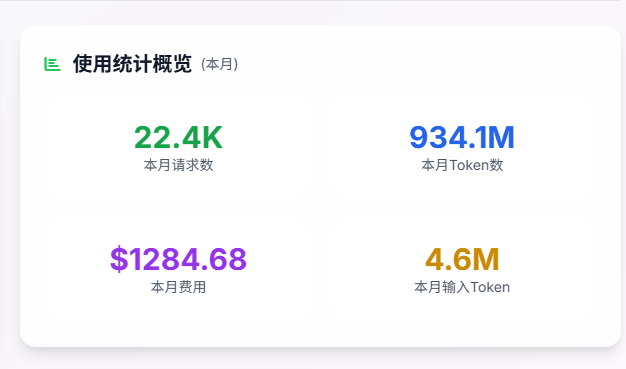Open the monthly cost stat card

[x=178, y=269]
